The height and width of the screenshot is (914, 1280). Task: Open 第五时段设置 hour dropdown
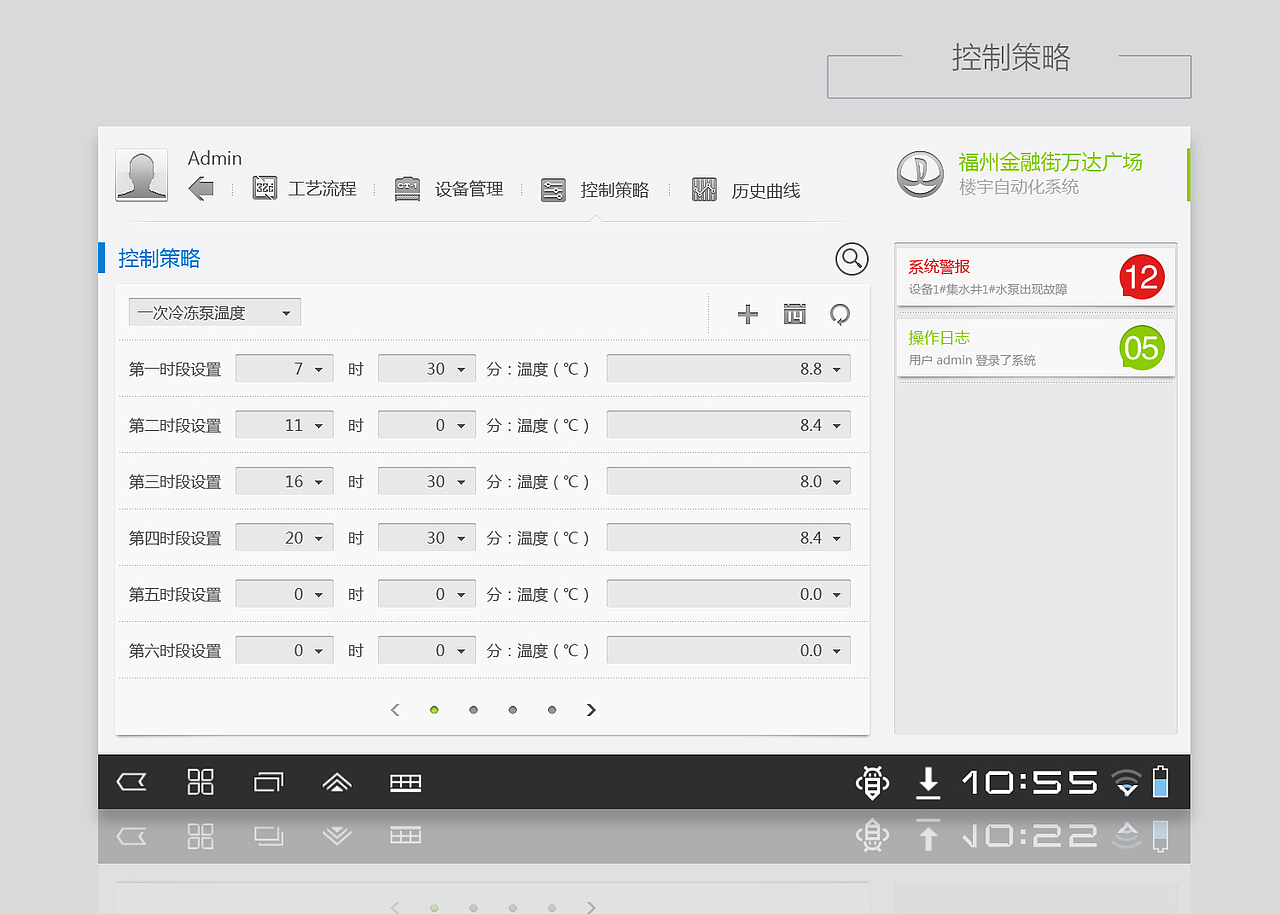[285, 593]
